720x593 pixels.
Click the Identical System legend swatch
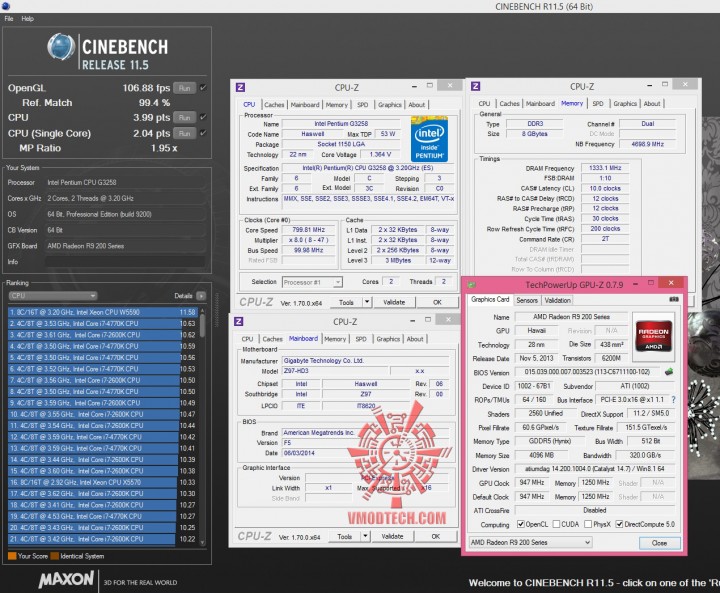point(55,556)
